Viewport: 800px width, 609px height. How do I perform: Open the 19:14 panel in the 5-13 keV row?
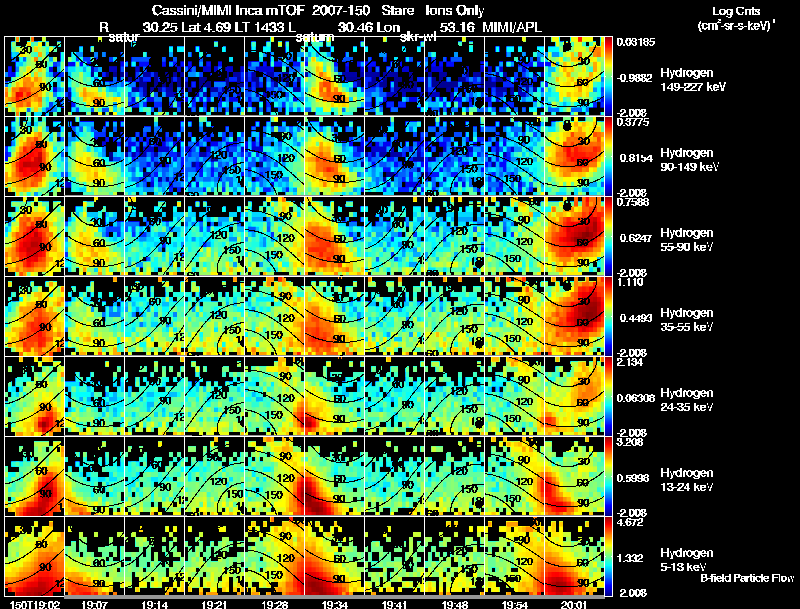tap(155, 556)
